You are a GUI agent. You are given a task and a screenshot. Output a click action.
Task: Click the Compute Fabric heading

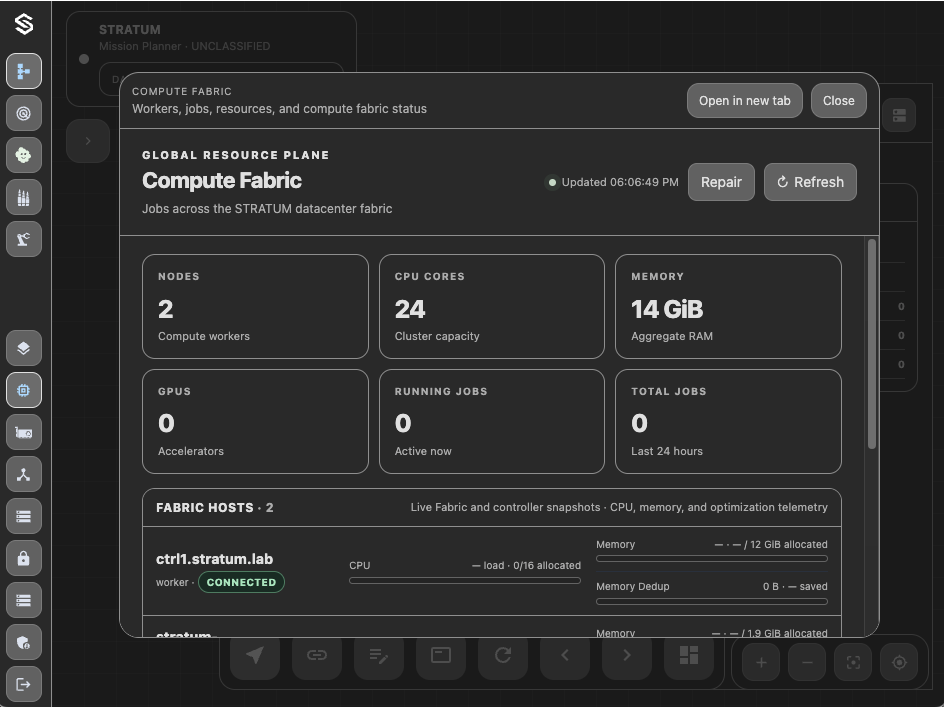coord(222,181)
